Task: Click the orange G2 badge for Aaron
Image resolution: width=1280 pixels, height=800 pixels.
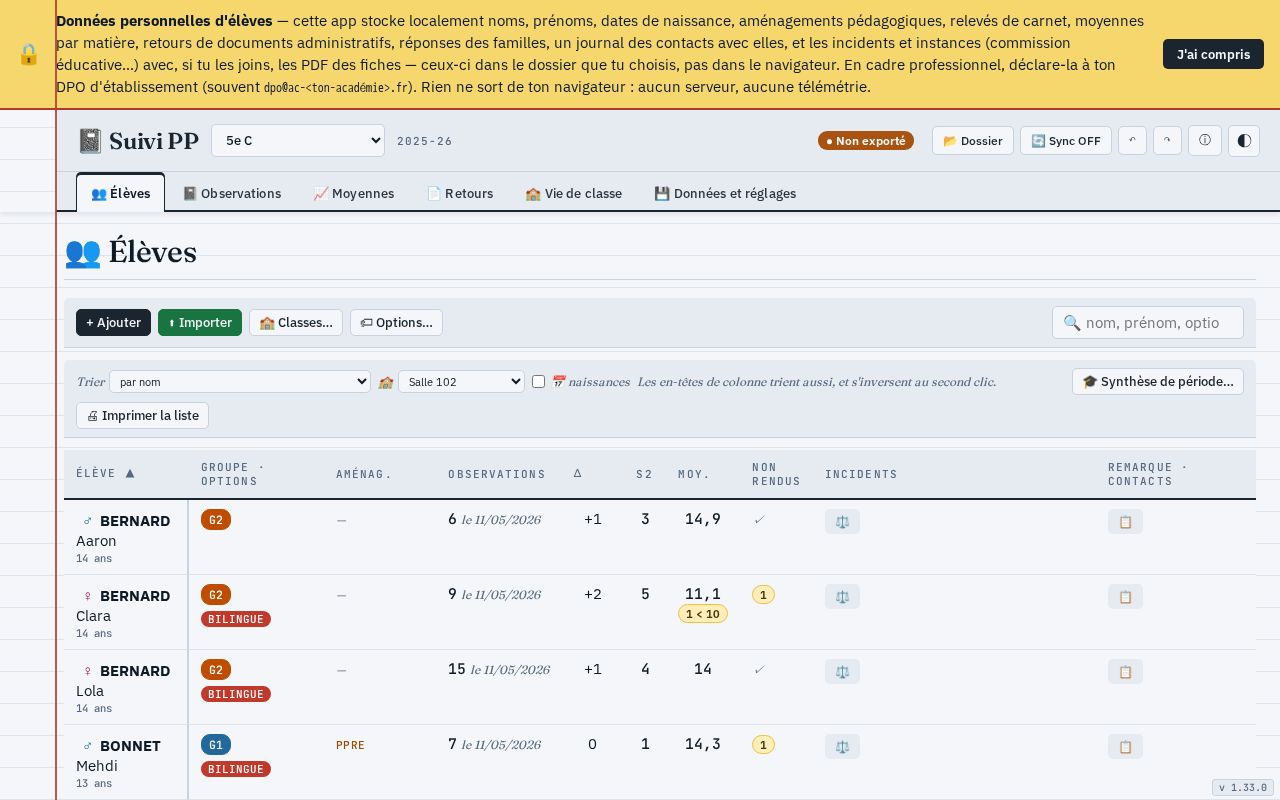Action: click(216, 520)
